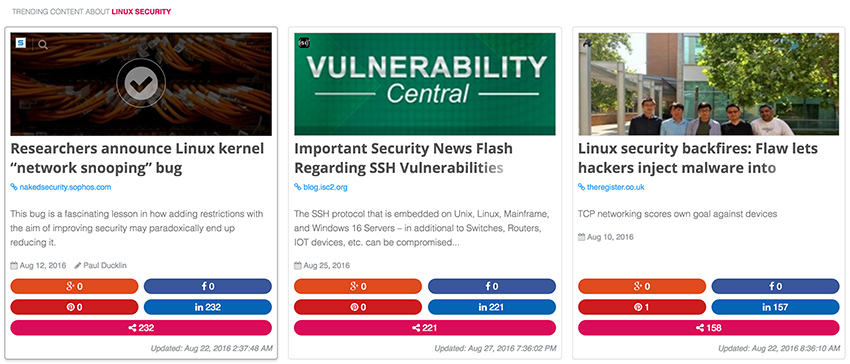Click the source badge icon on Vulnerability Central image

pos(304,43)
